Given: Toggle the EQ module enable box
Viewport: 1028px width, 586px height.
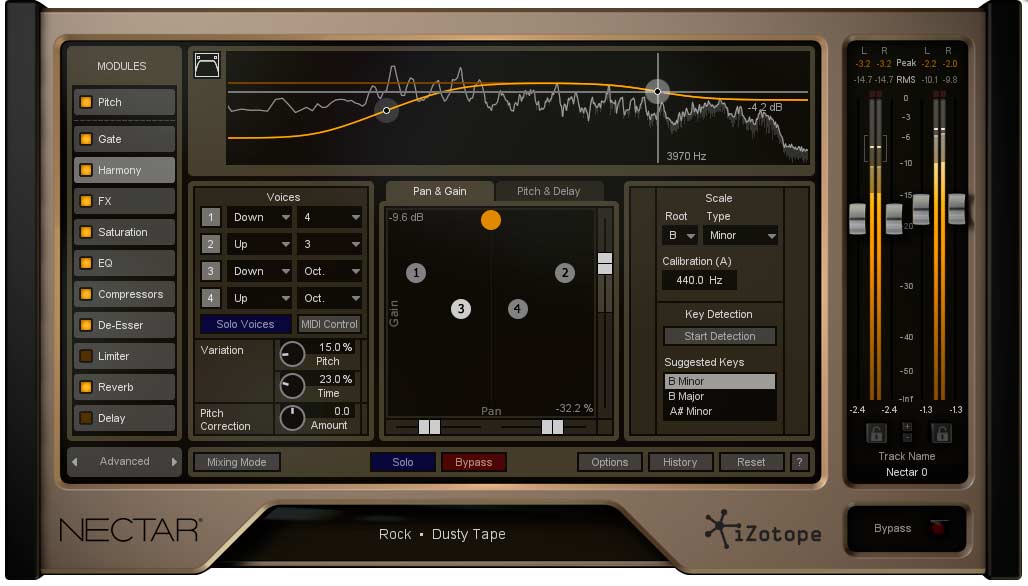Looking at the screenshot, I should [x=86, y=263].
